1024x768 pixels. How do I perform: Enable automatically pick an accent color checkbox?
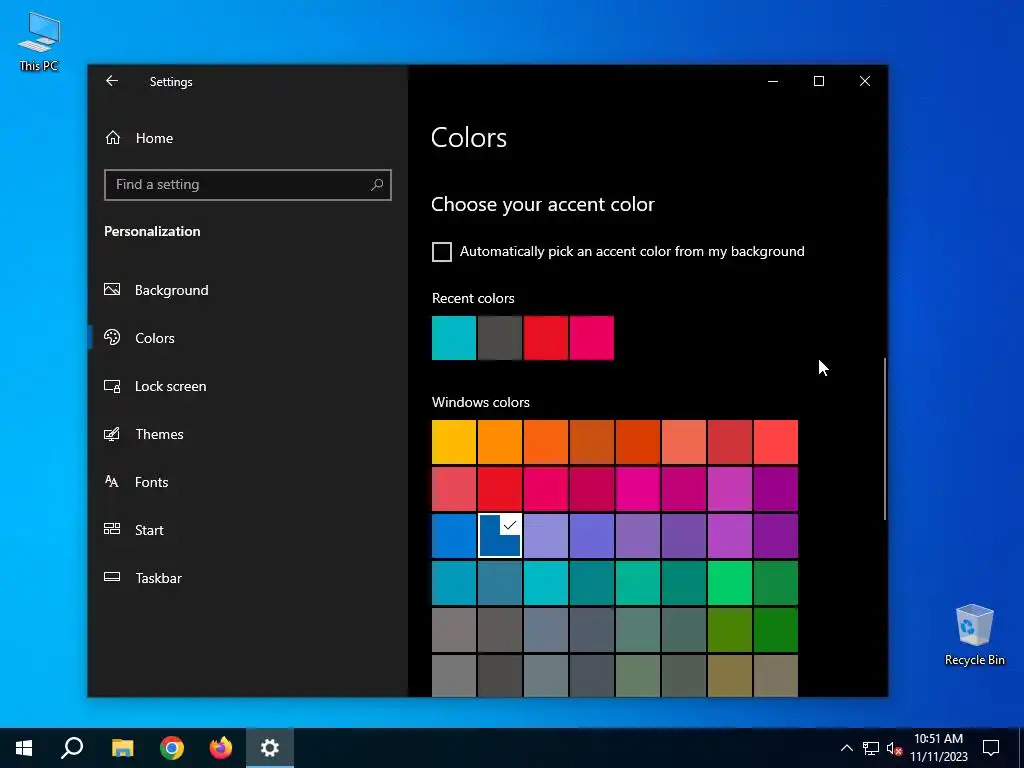[441, 251]
